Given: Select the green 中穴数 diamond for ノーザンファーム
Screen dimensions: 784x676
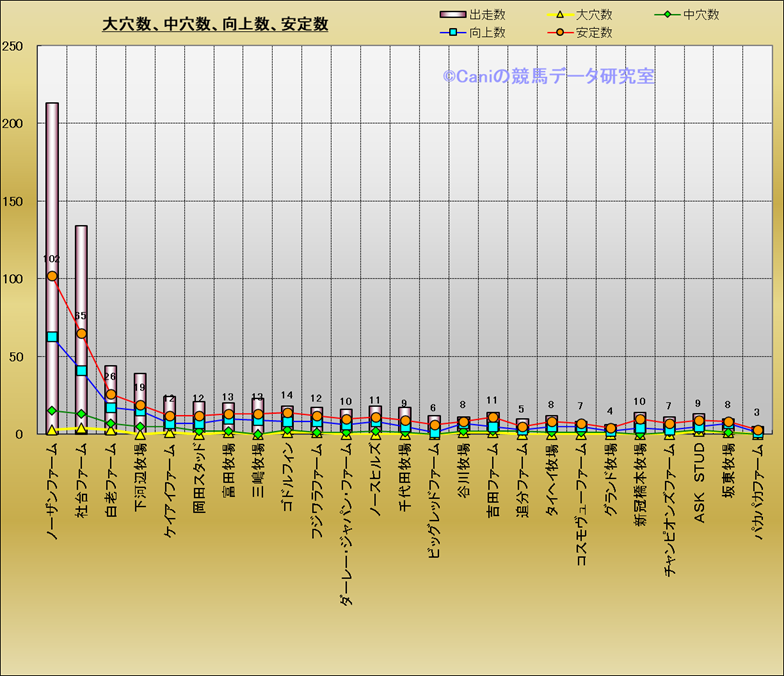Looking at the screenshot, I should pos(52,411).
